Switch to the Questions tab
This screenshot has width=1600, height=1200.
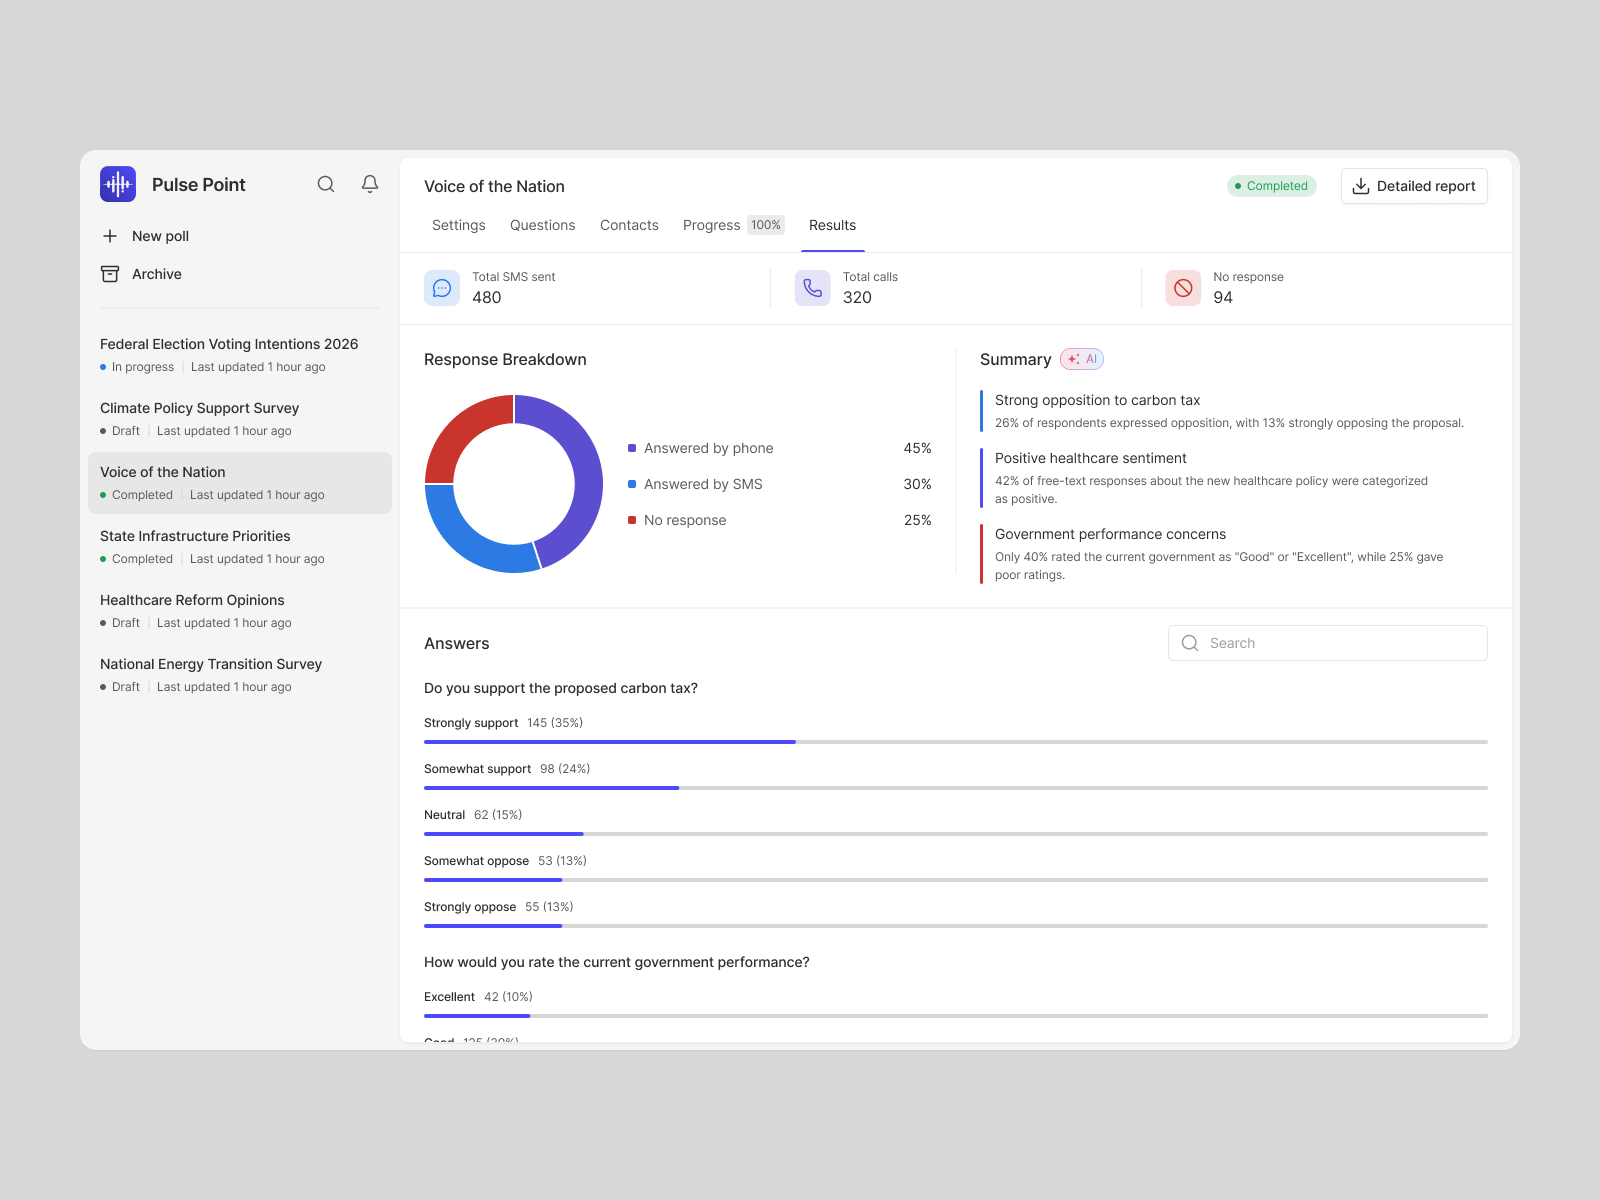(543, 225)
